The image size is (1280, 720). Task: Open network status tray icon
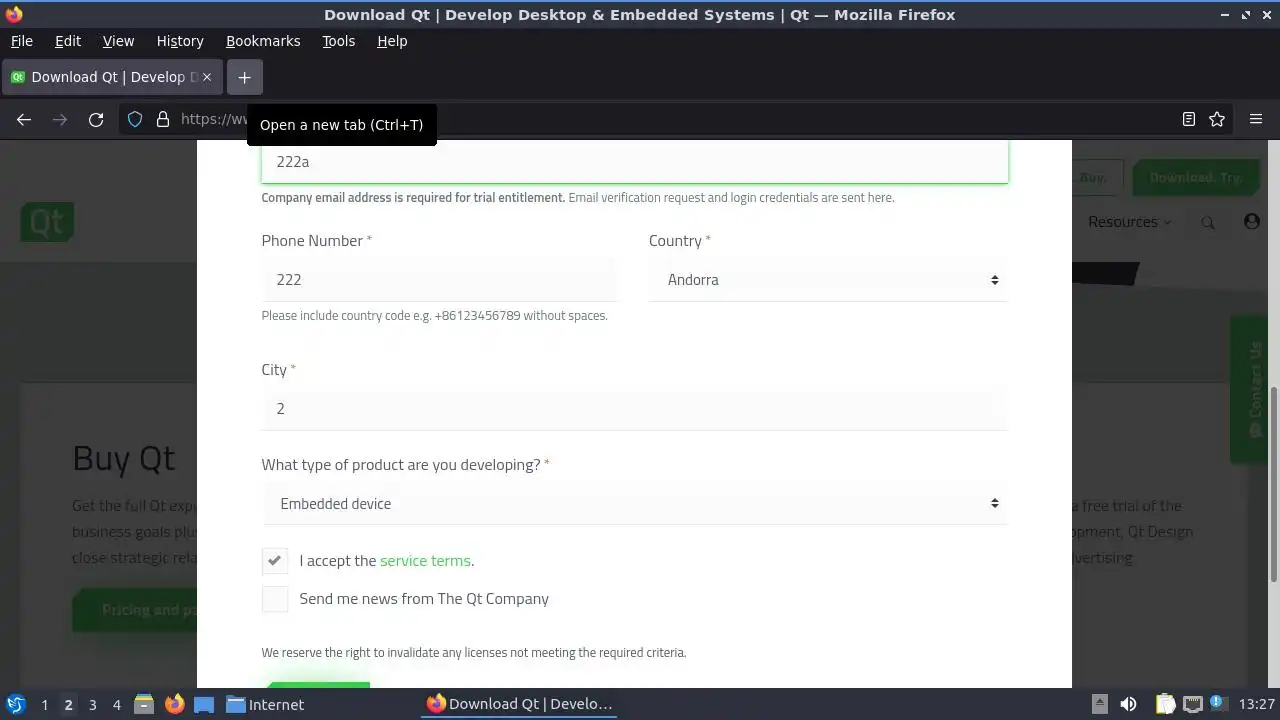point(1192,704)
